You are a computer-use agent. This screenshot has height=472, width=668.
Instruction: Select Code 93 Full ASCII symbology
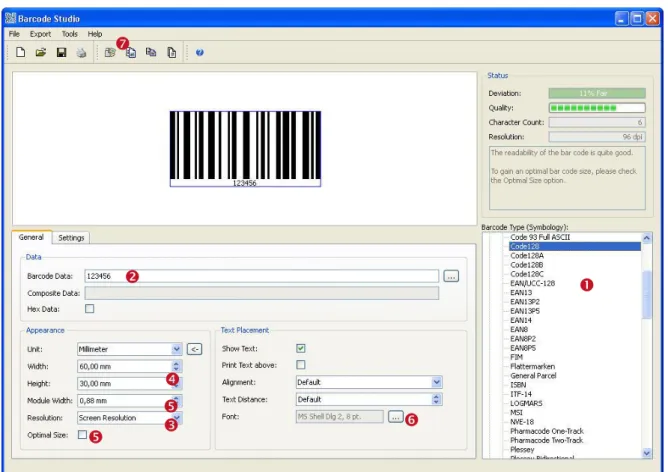(x=540, y=237)
